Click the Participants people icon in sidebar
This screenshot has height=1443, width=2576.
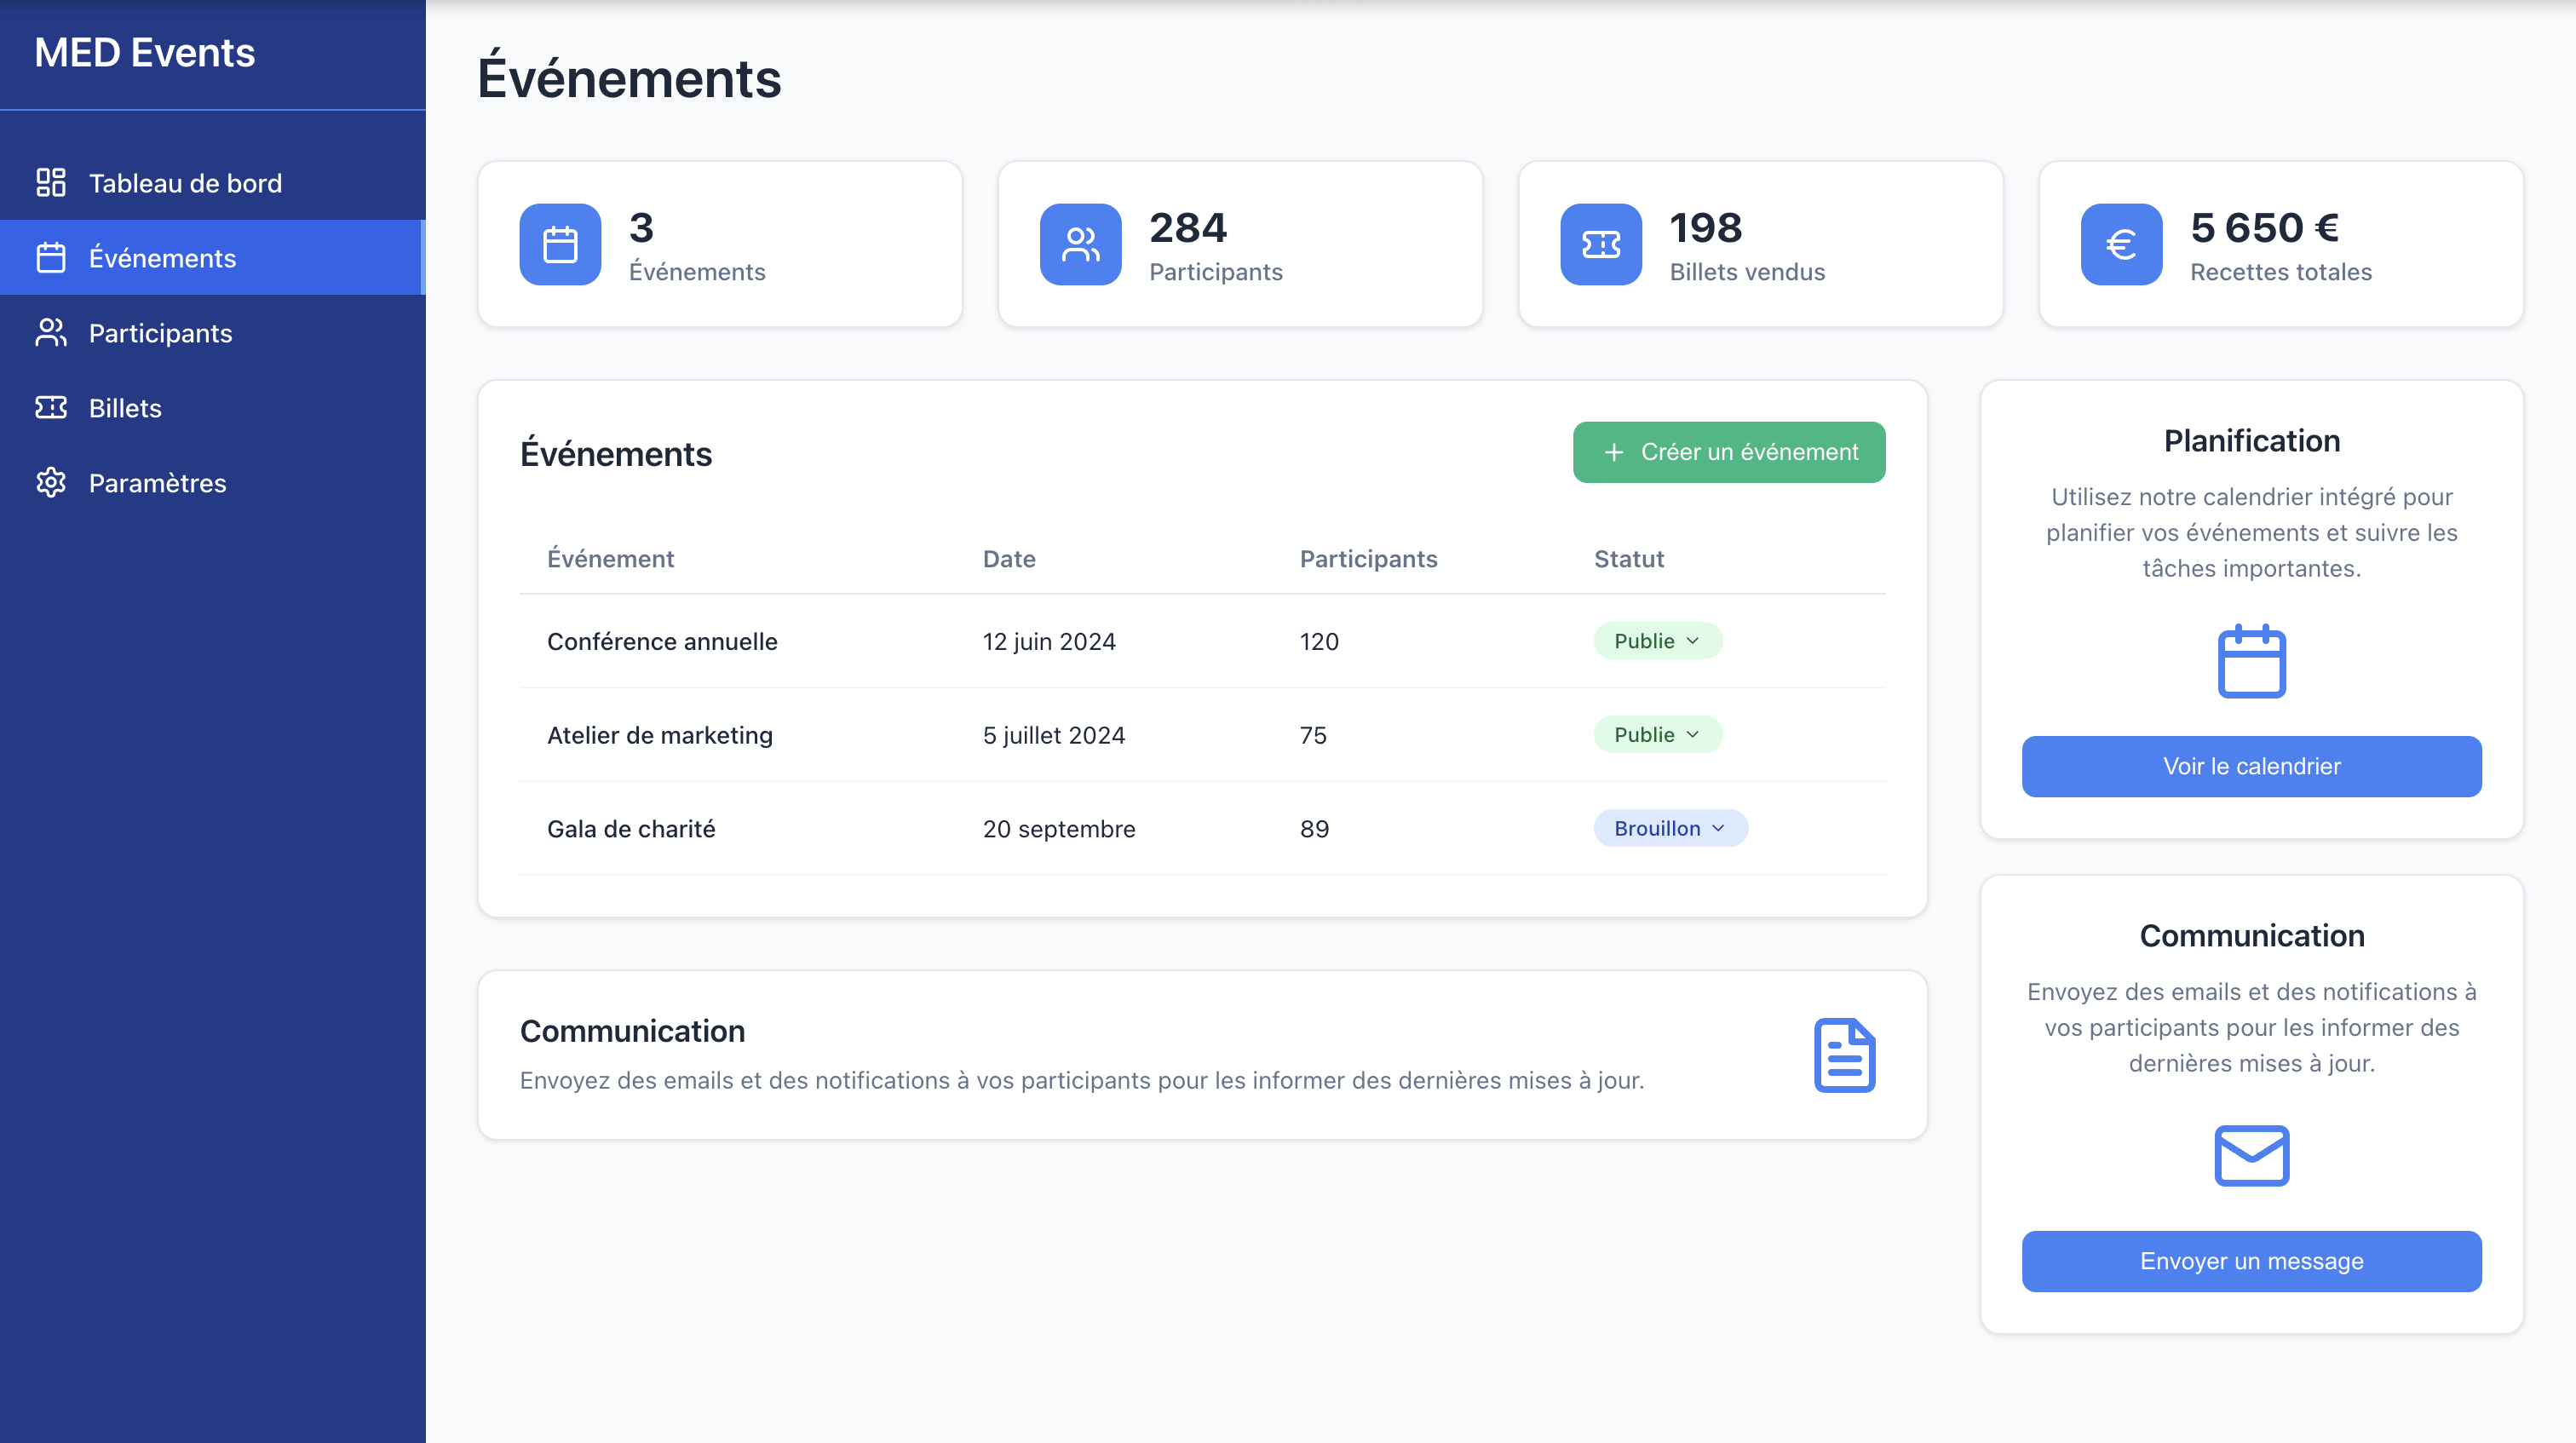pyautogui.click(x=51, y=332)
